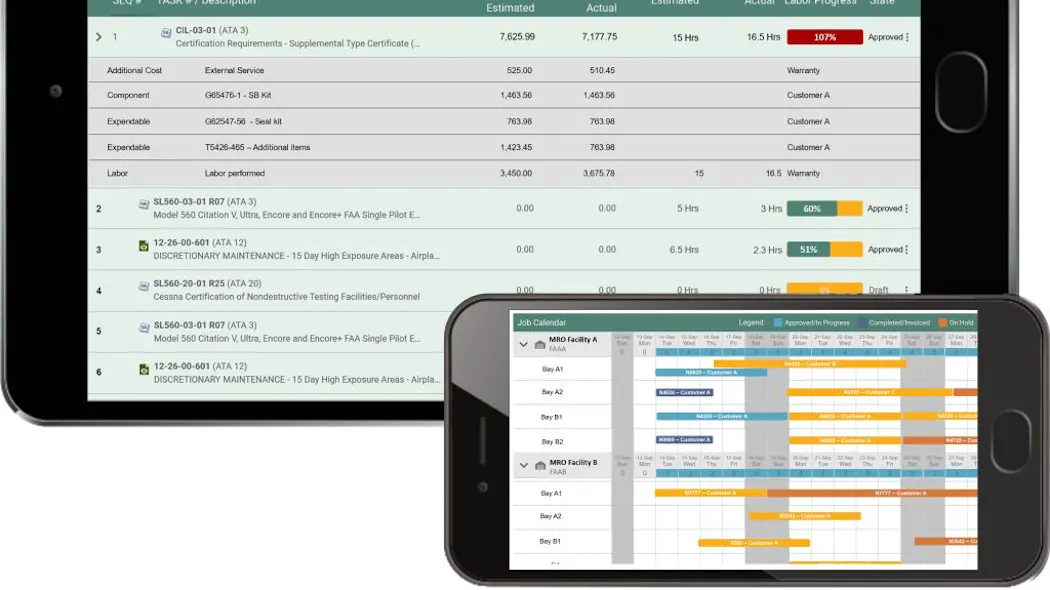Click the 1,423.45 estimated value
This screenshot has height=590, width=1050.
pyautogui.click(x=516, y=147)
